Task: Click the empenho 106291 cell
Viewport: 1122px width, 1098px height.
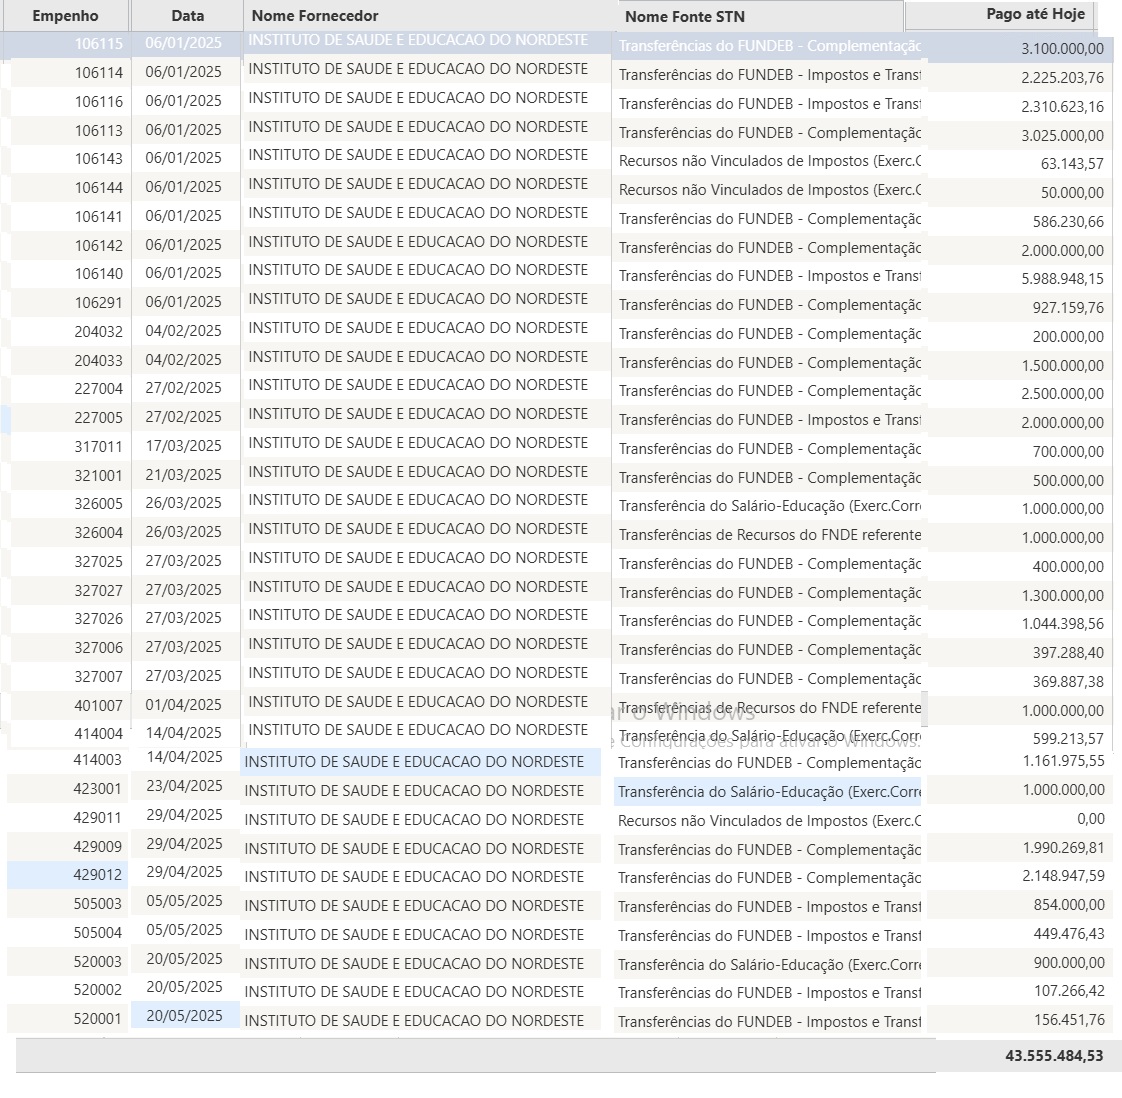Action: [98, 302]
